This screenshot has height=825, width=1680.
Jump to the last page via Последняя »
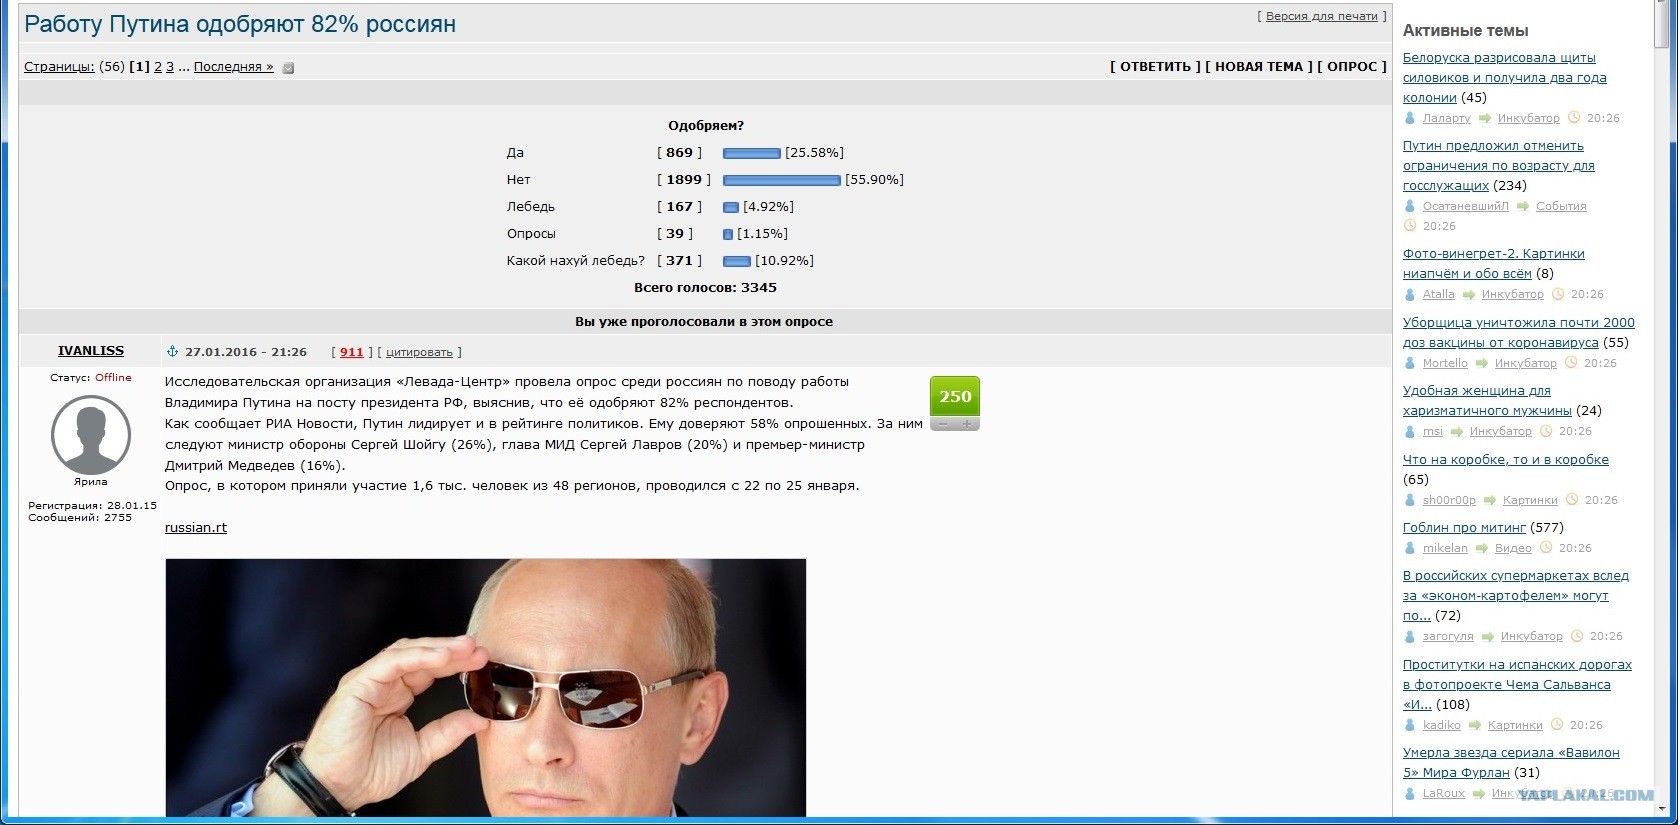[233, 67]
